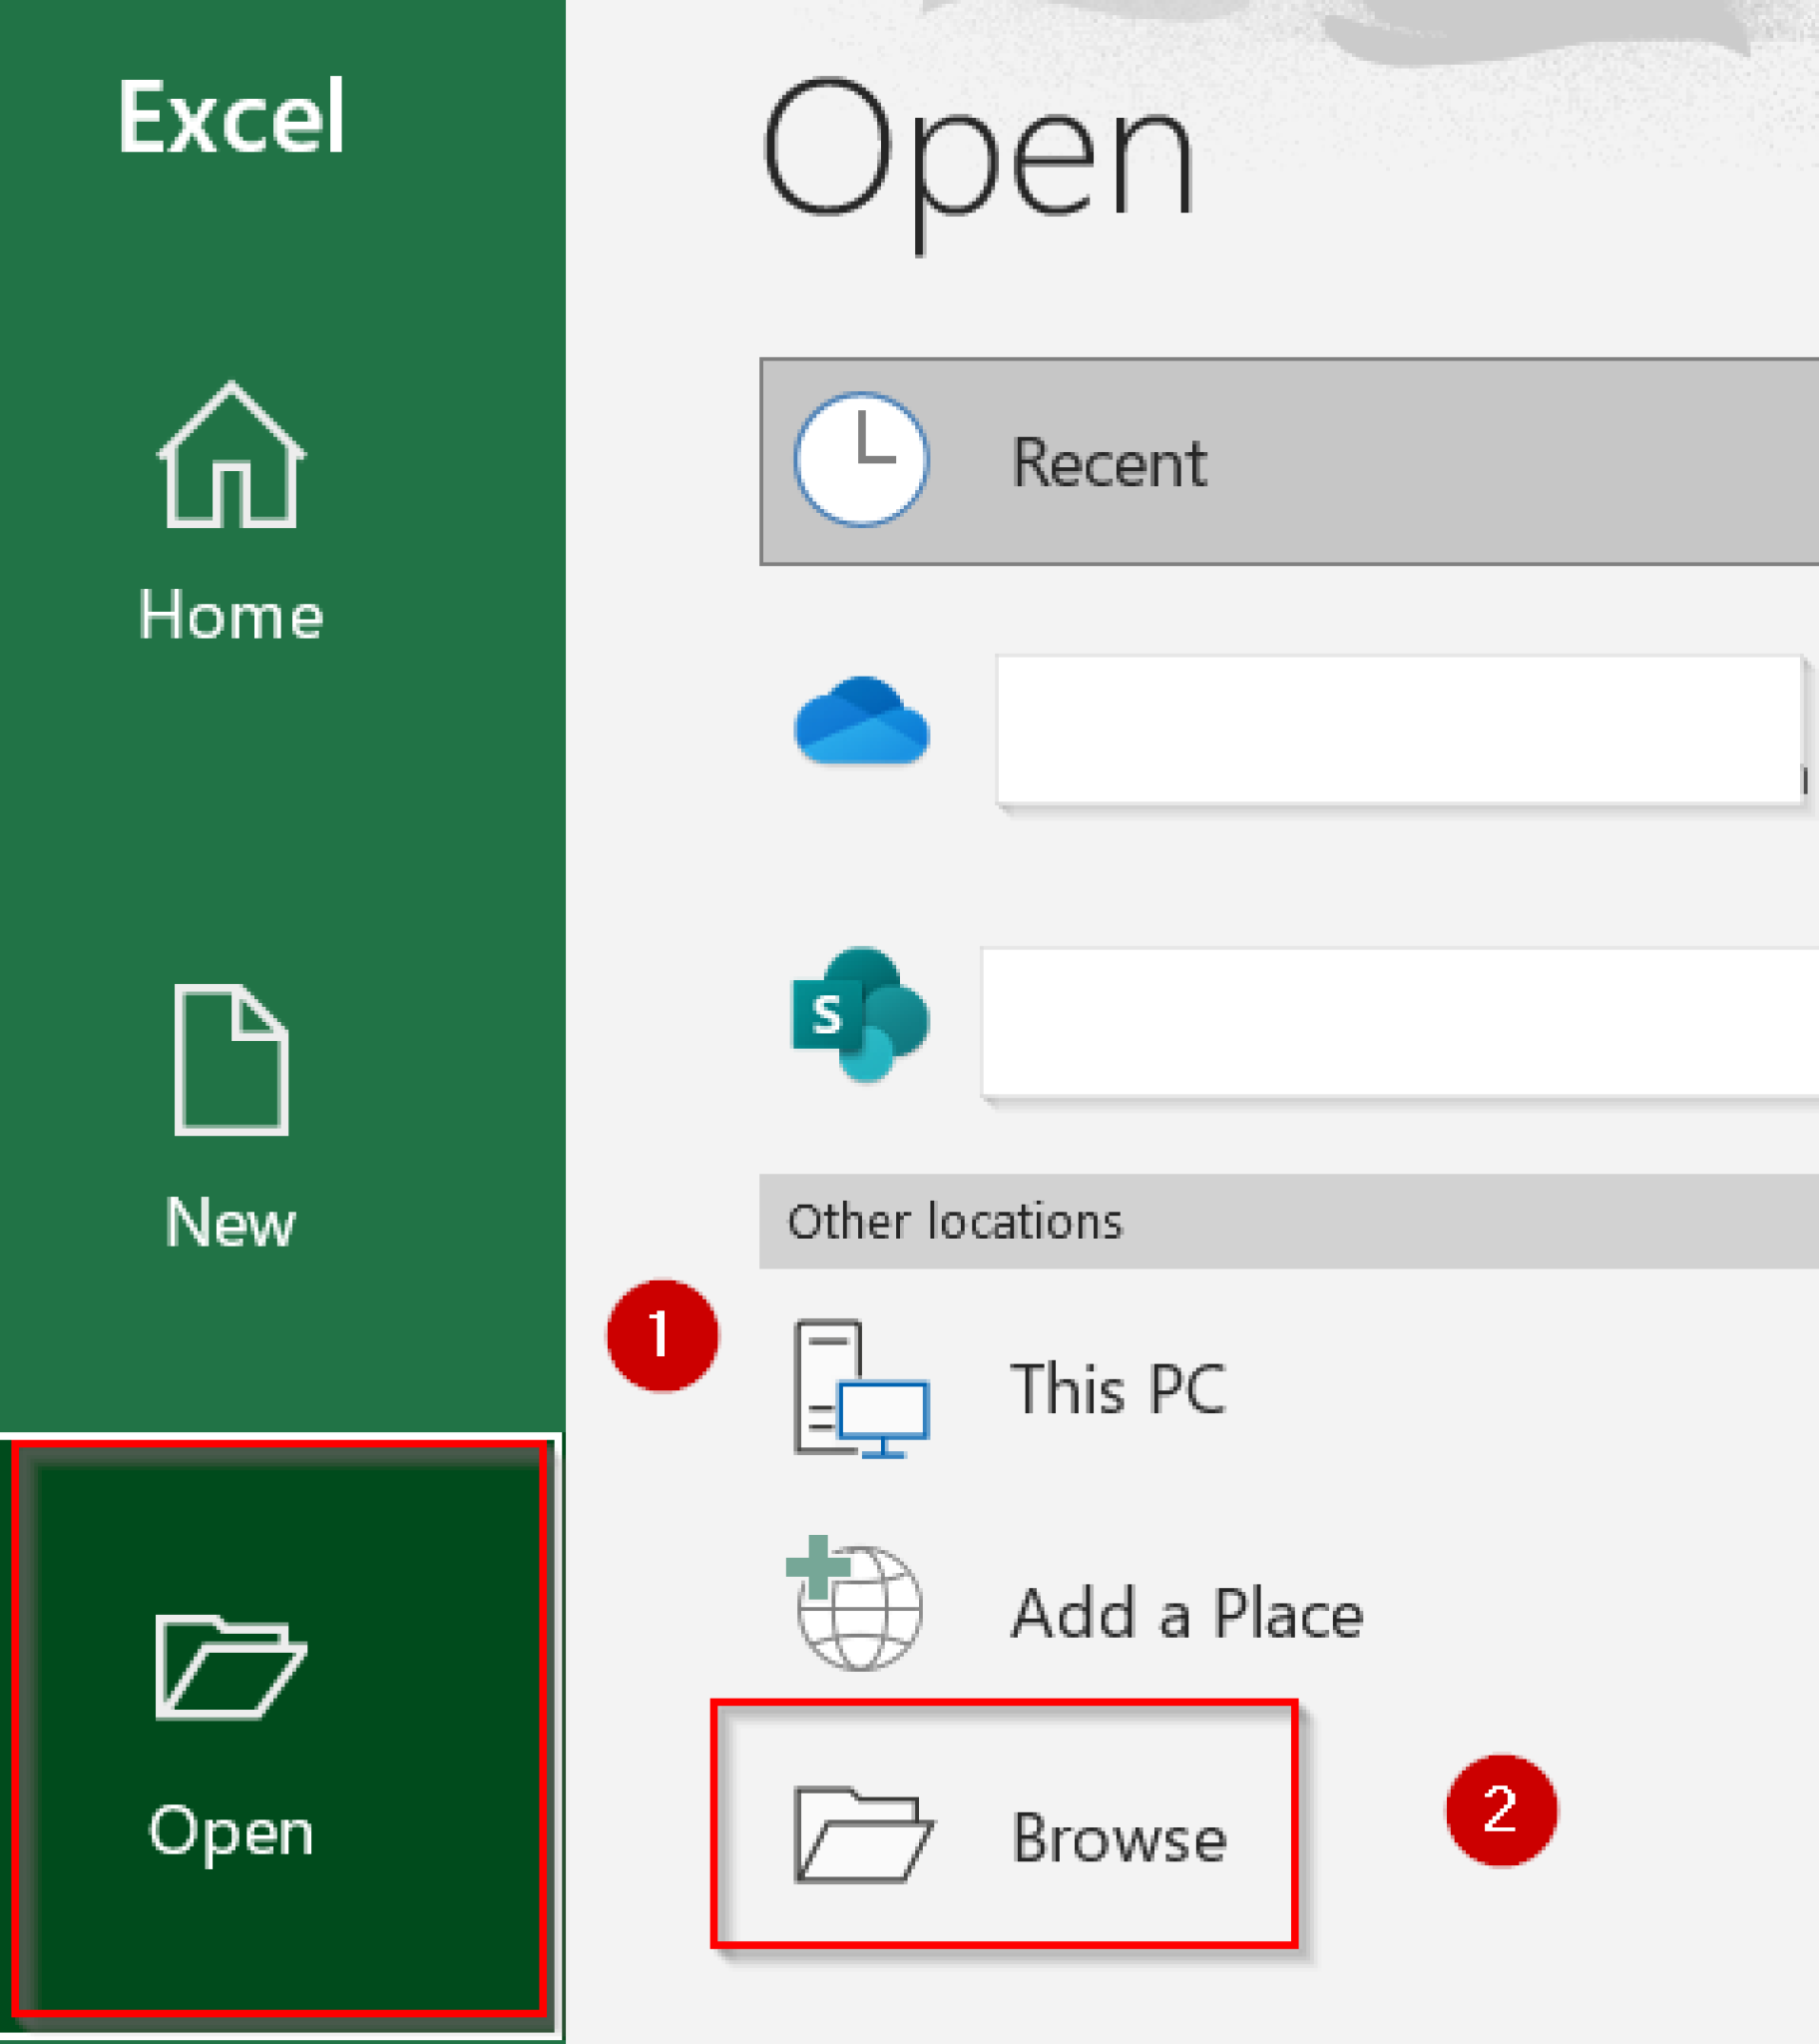Click Add a Place
The image size is (1819, 2044).
(1185, 1615)
